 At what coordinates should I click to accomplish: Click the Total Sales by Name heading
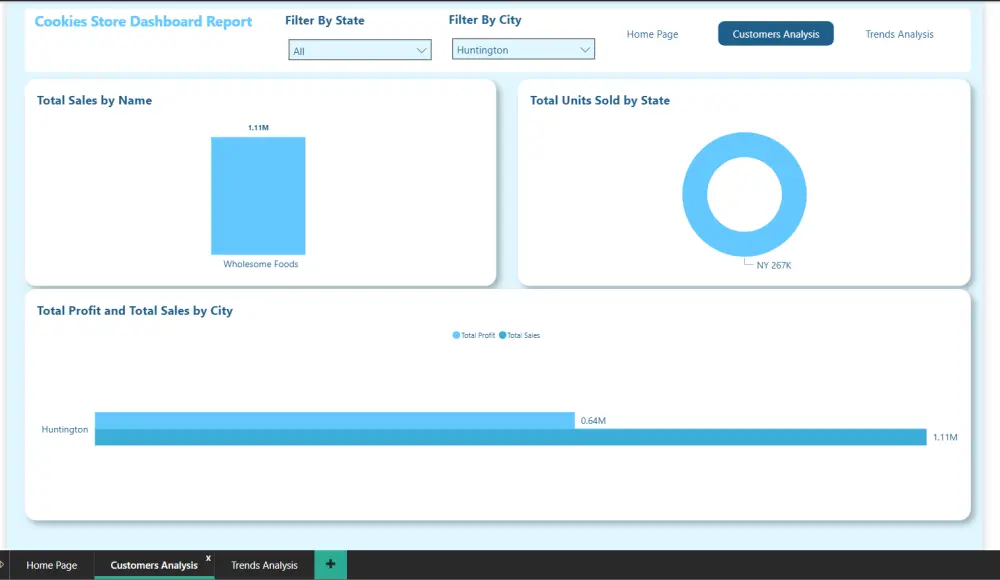[x=94, y=100]
